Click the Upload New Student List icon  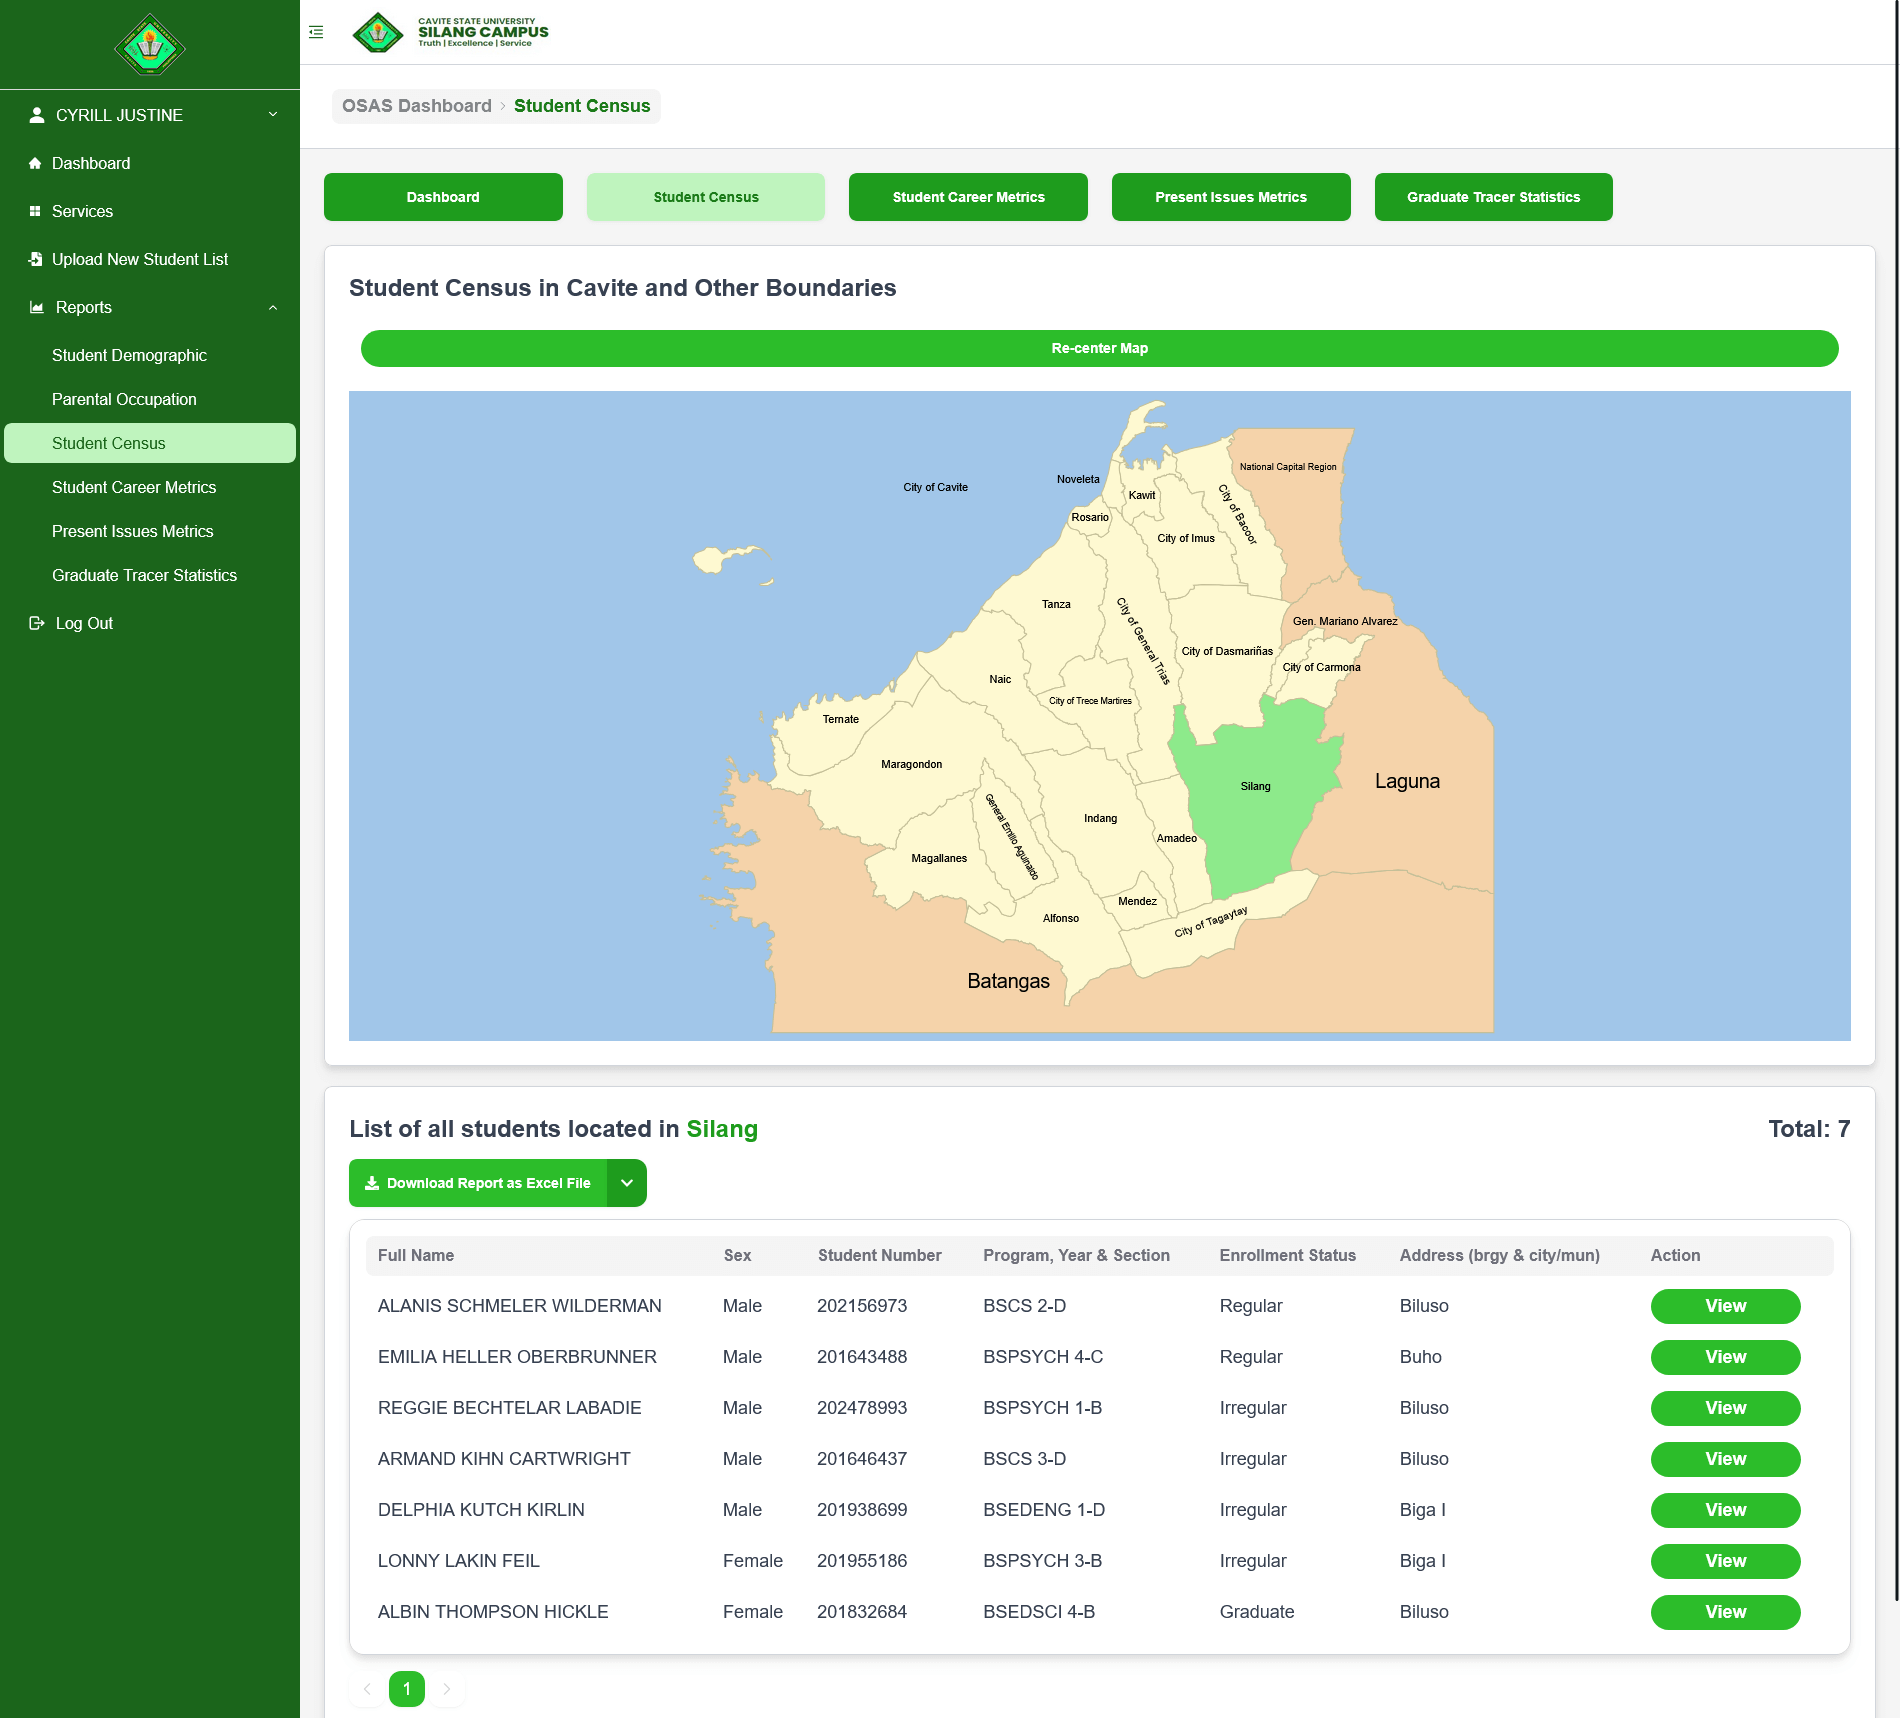coord(35,259)
